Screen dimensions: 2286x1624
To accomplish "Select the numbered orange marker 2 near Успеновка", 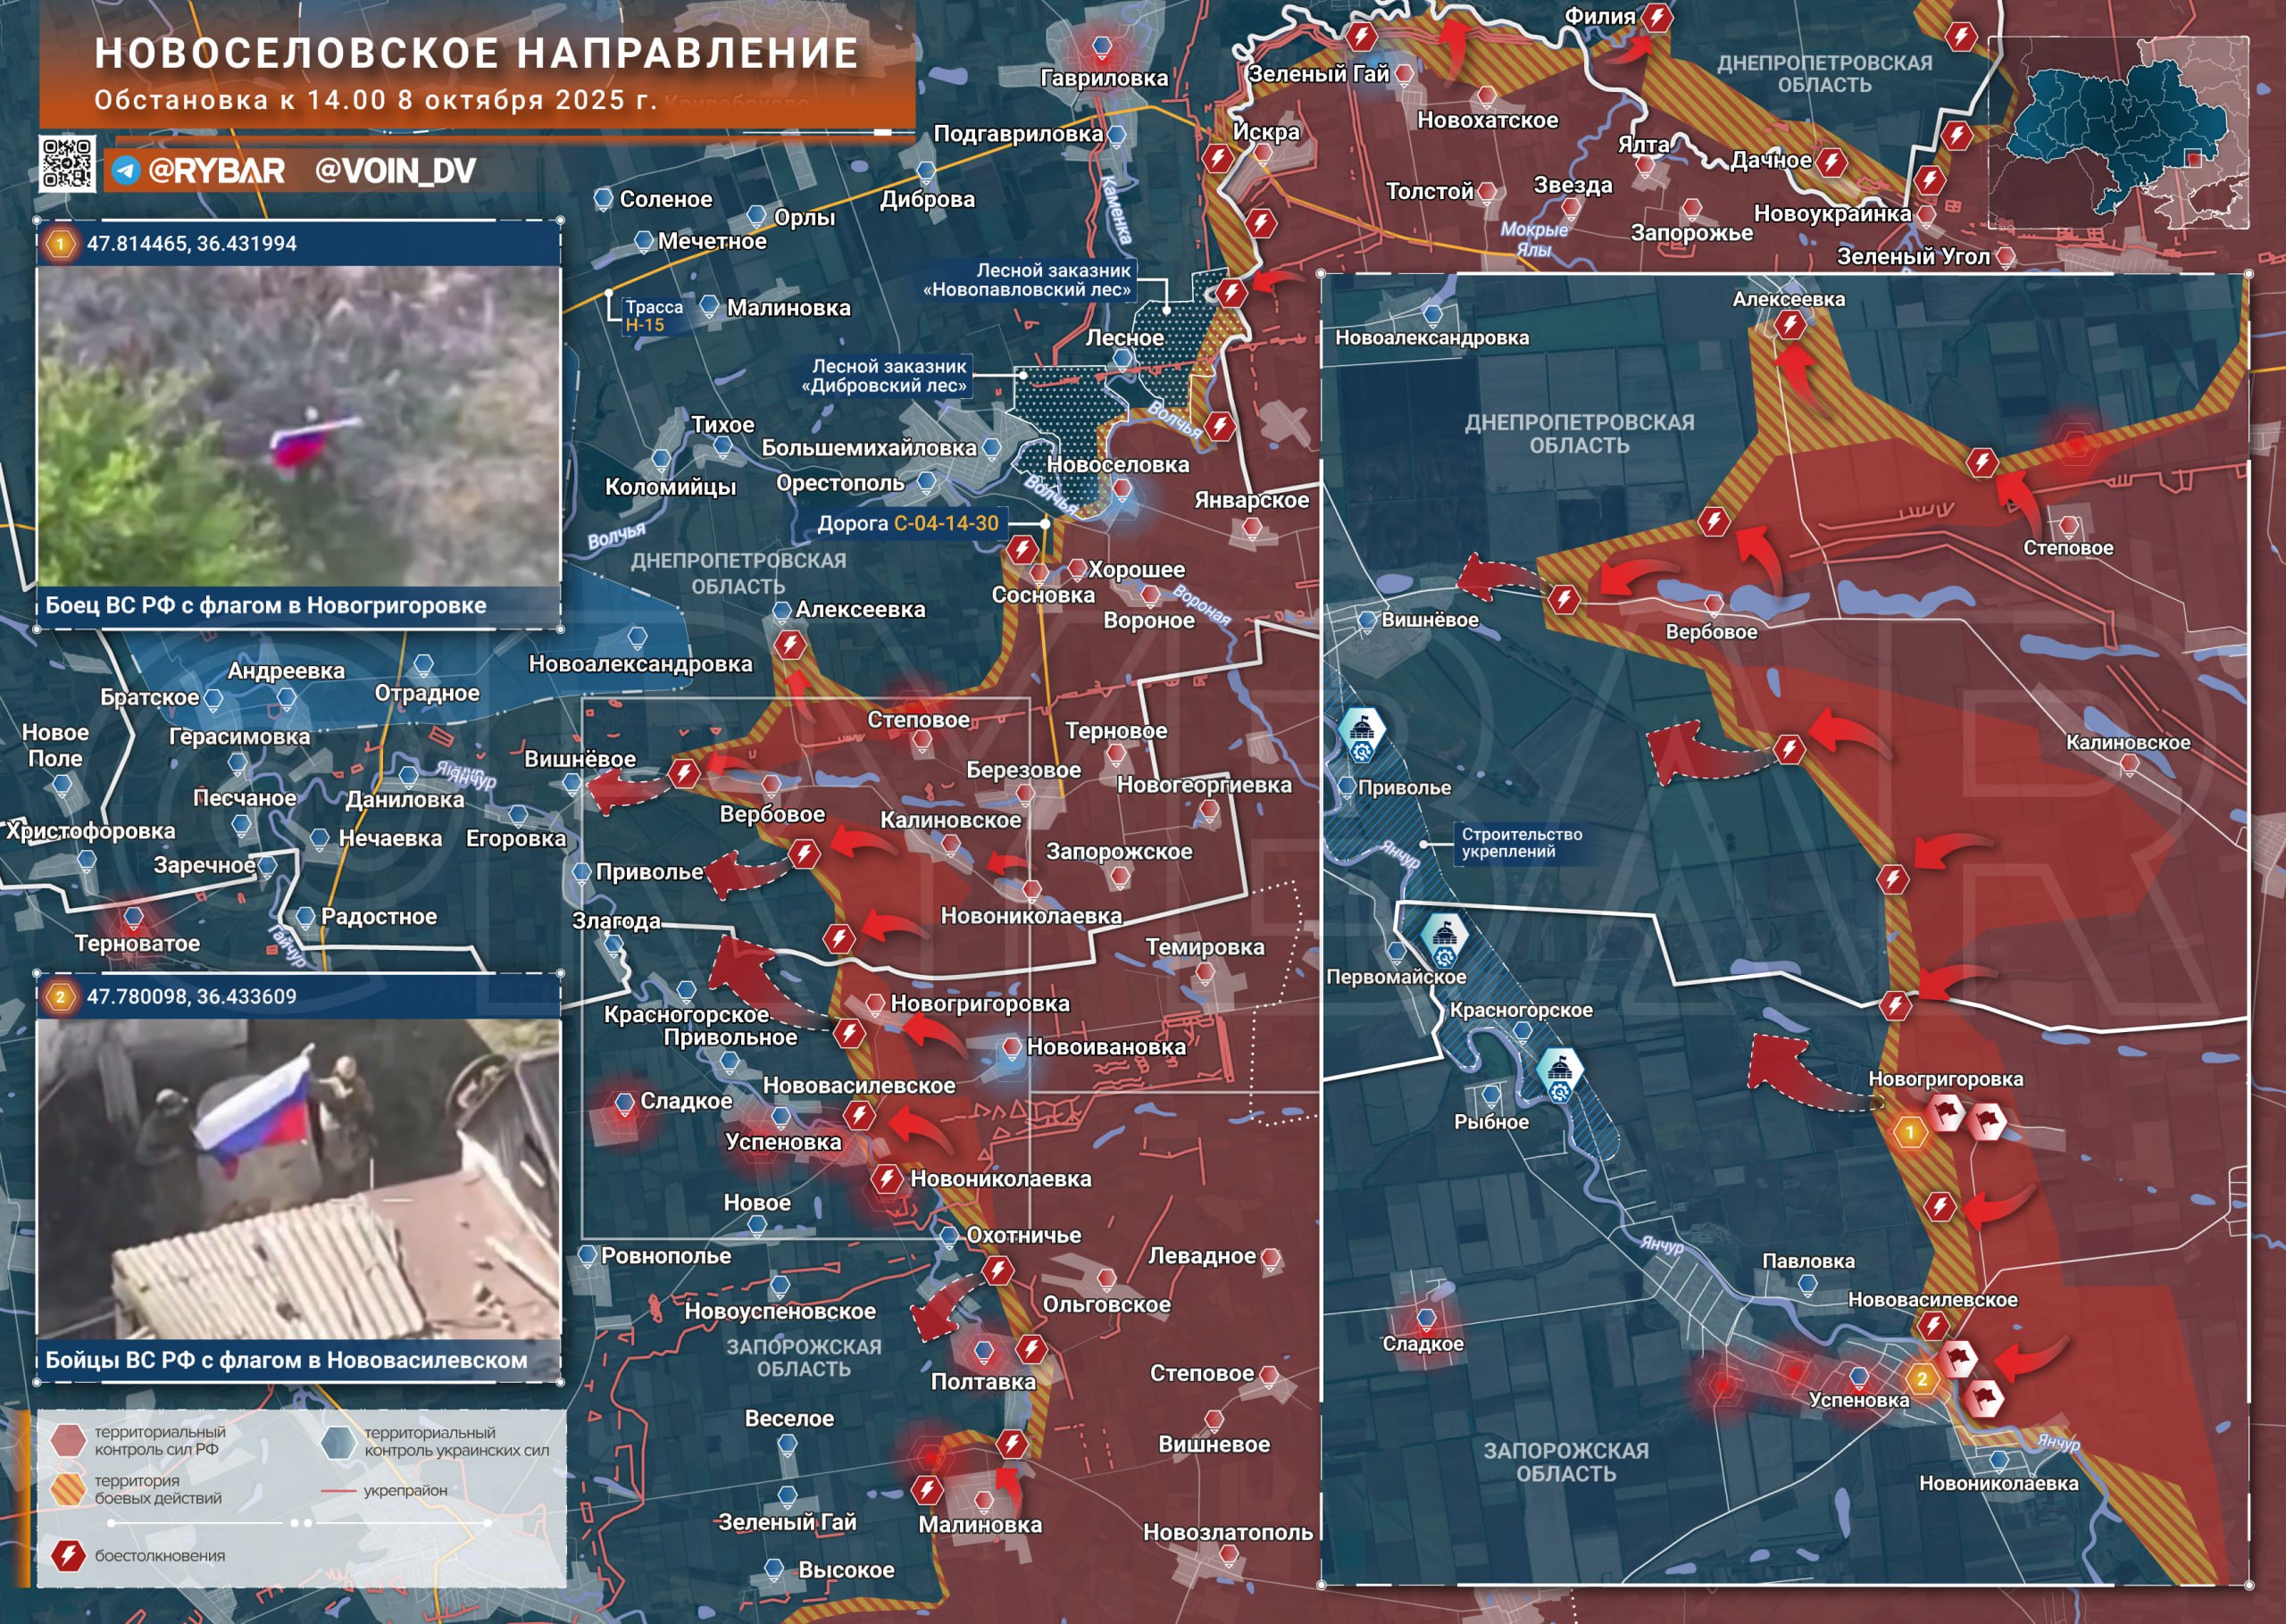I will coord(1923,1379).
